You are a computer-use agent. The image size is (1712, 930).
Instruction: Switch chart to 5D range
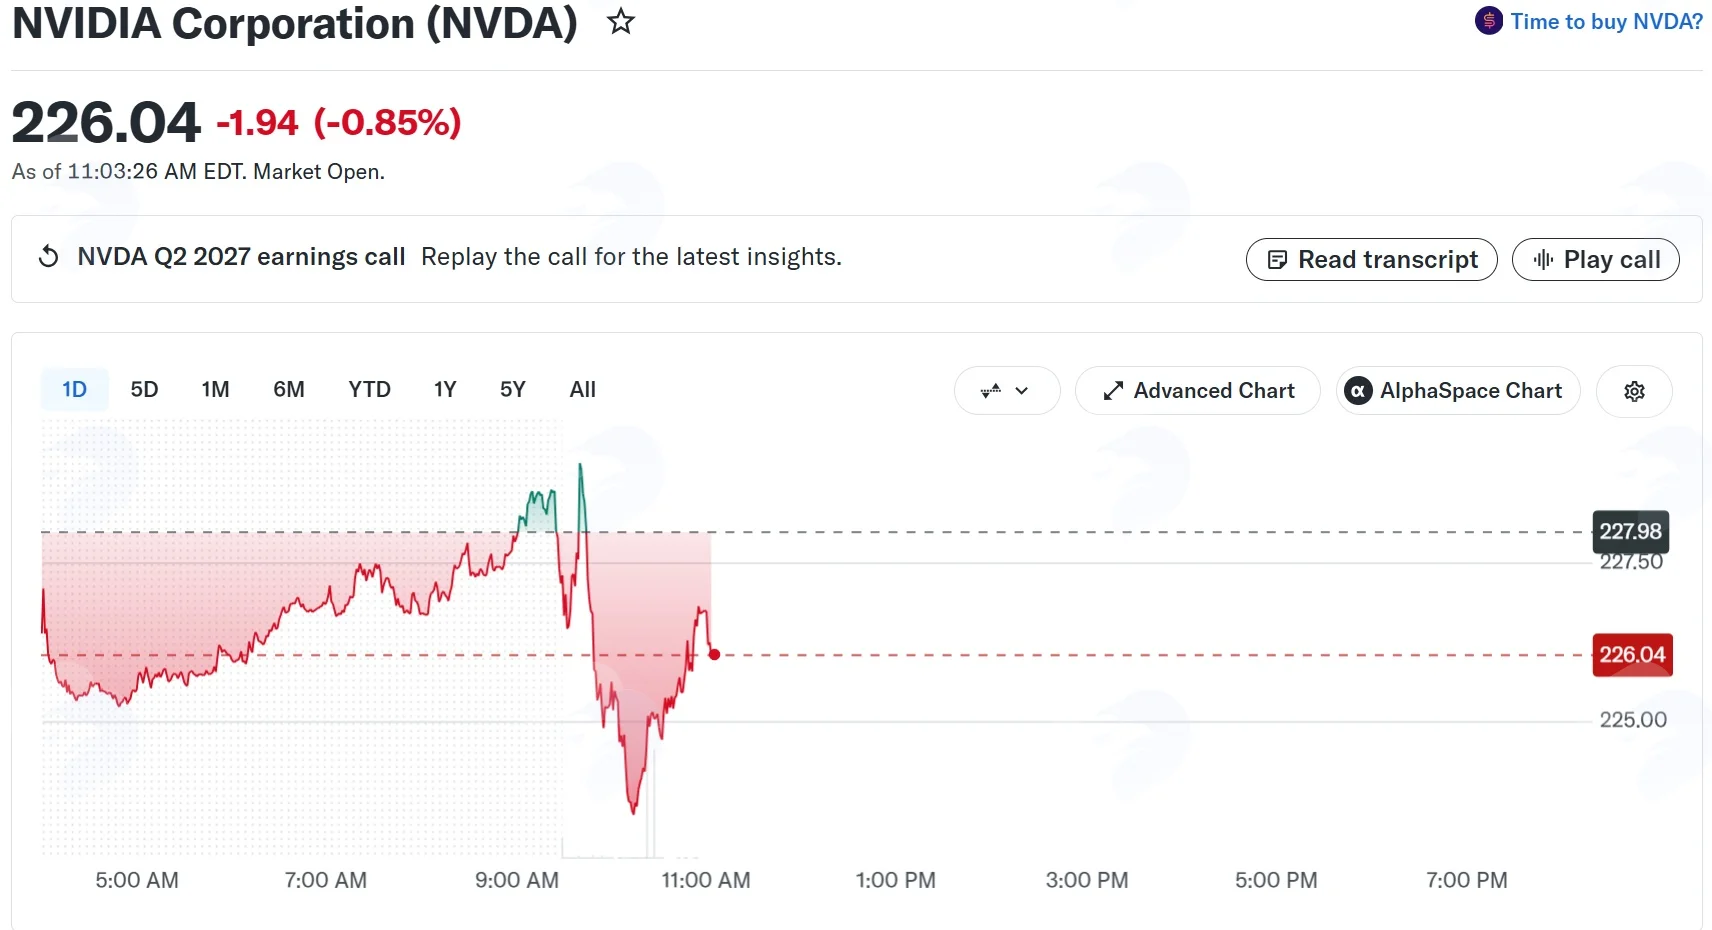click(x=144, y=389)
